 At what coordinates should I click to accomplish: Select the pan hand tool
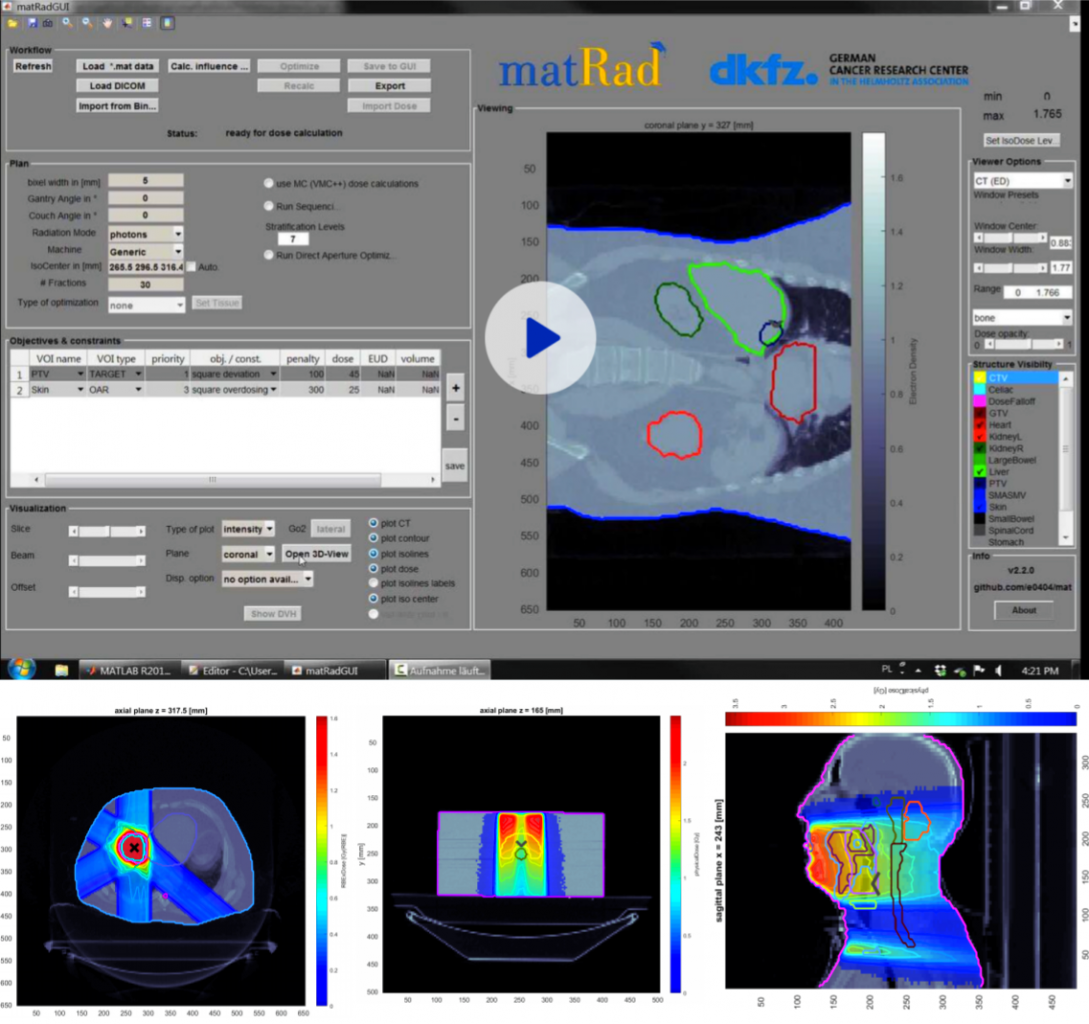click(107, 23)
